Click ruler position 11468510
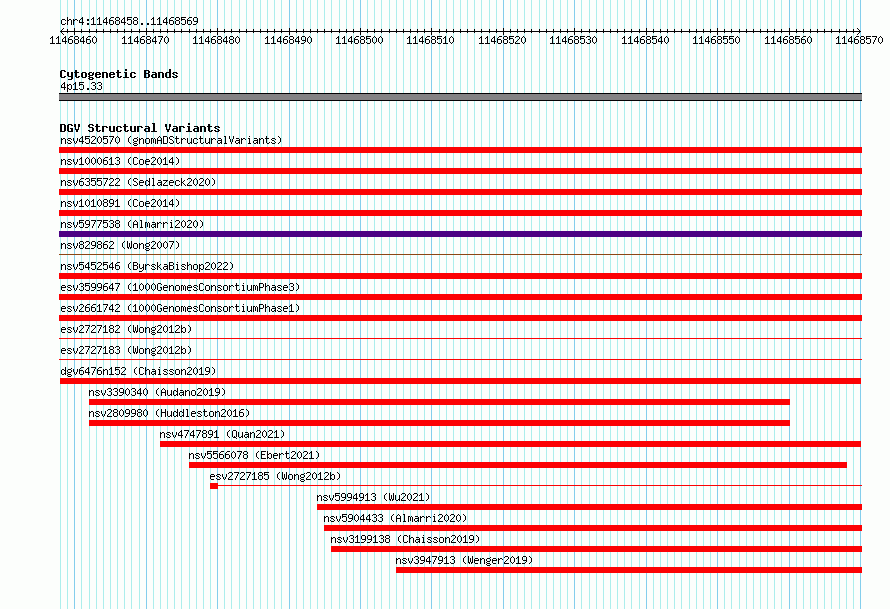The width and height of the screenshot is (890, 609). point(430,40)
